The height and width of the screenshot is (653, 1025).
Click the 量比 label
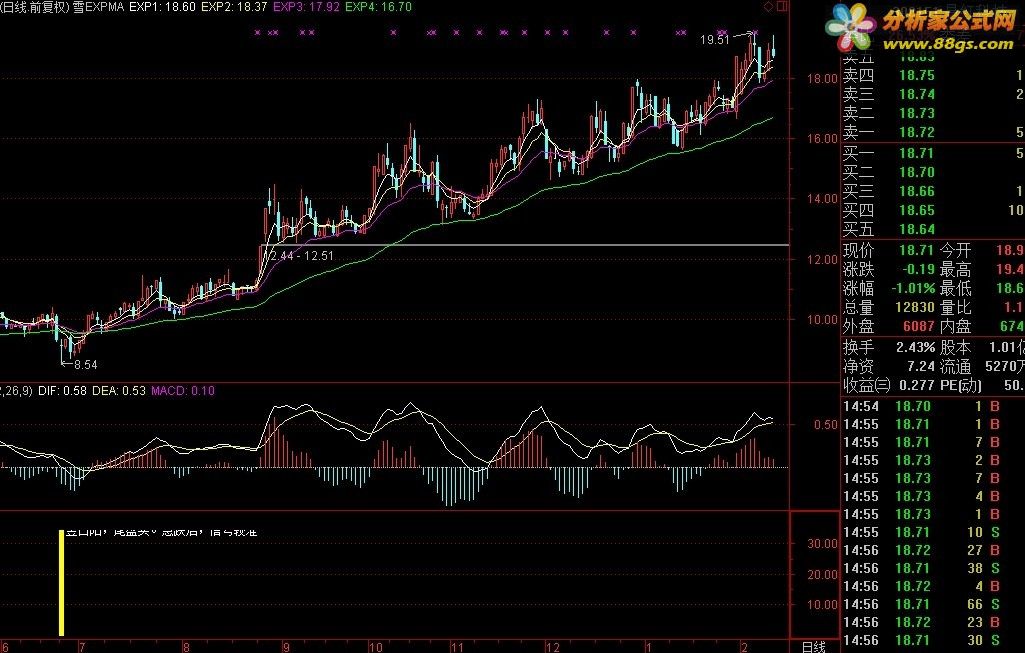[956, 307]
